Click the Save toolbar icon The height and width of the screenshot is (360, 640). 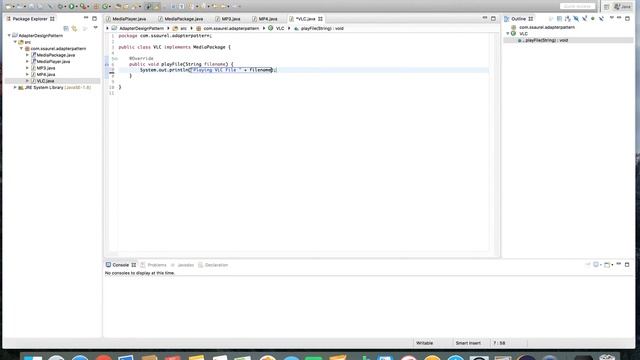[x=31, y=6]
